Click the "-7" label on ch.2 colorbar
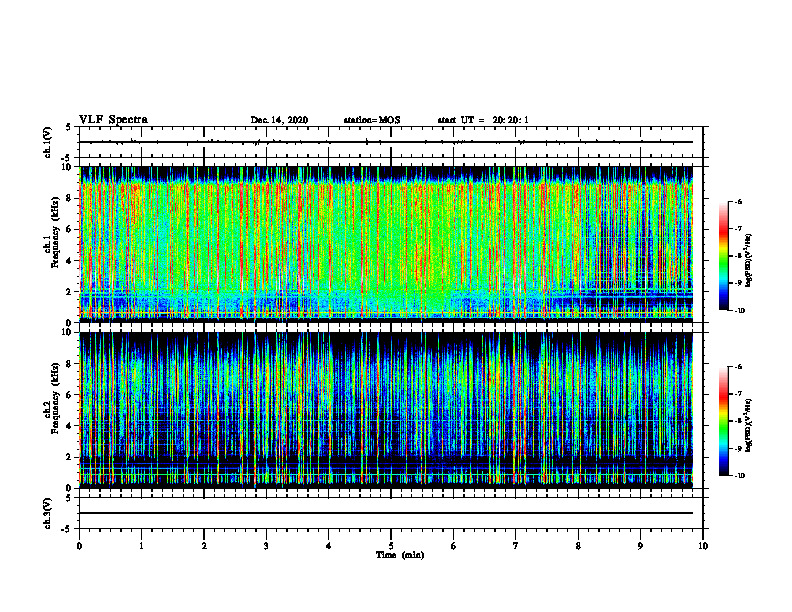The height and width of the screenshot is (612, 792). (x=738, y=394)
